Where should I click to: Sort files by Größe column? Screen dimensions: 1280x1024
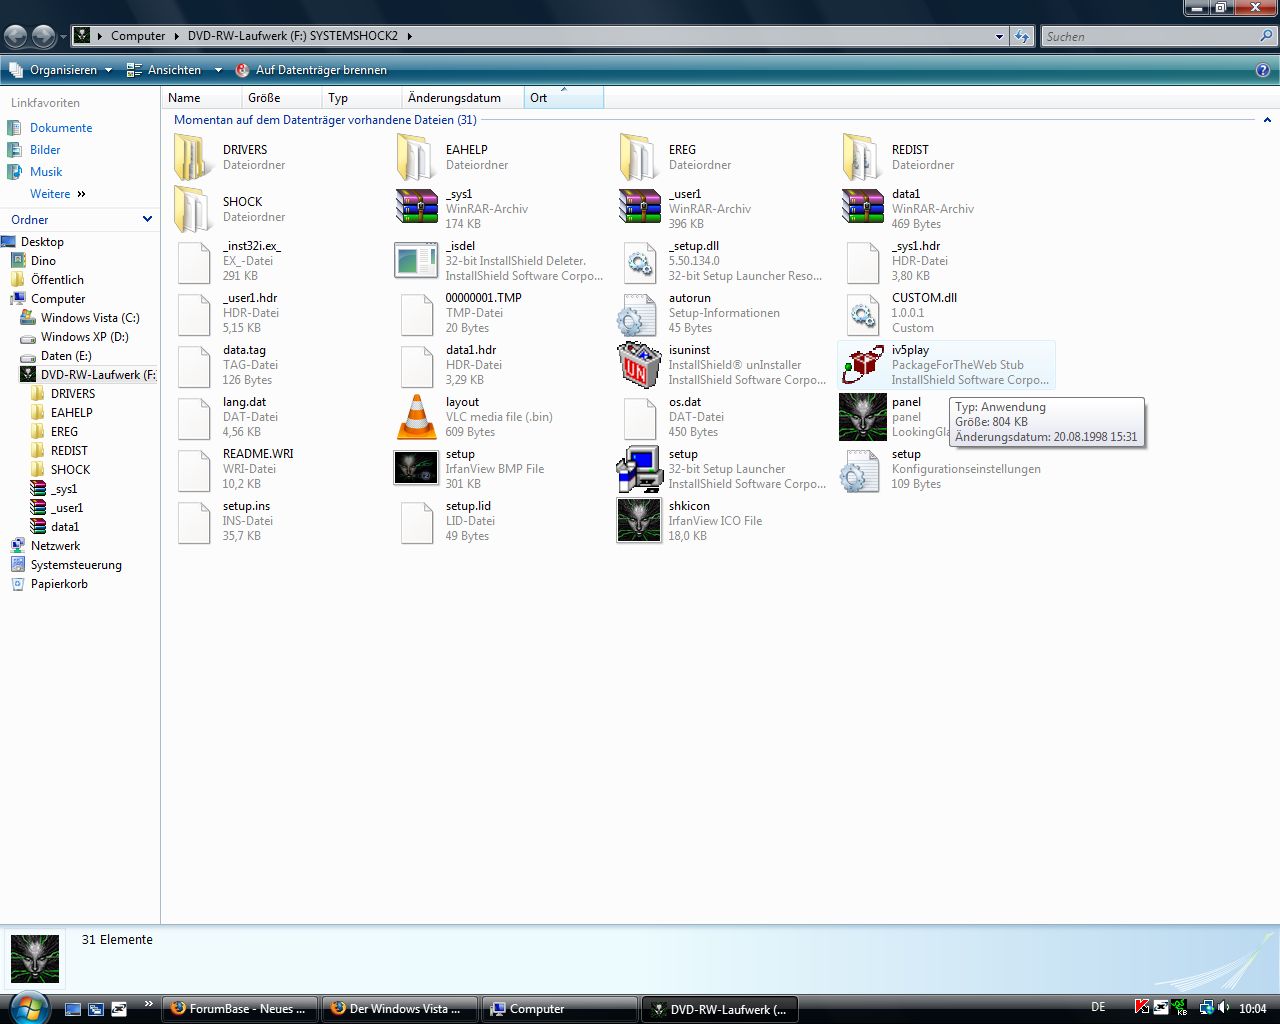click(x=281, y=97)
